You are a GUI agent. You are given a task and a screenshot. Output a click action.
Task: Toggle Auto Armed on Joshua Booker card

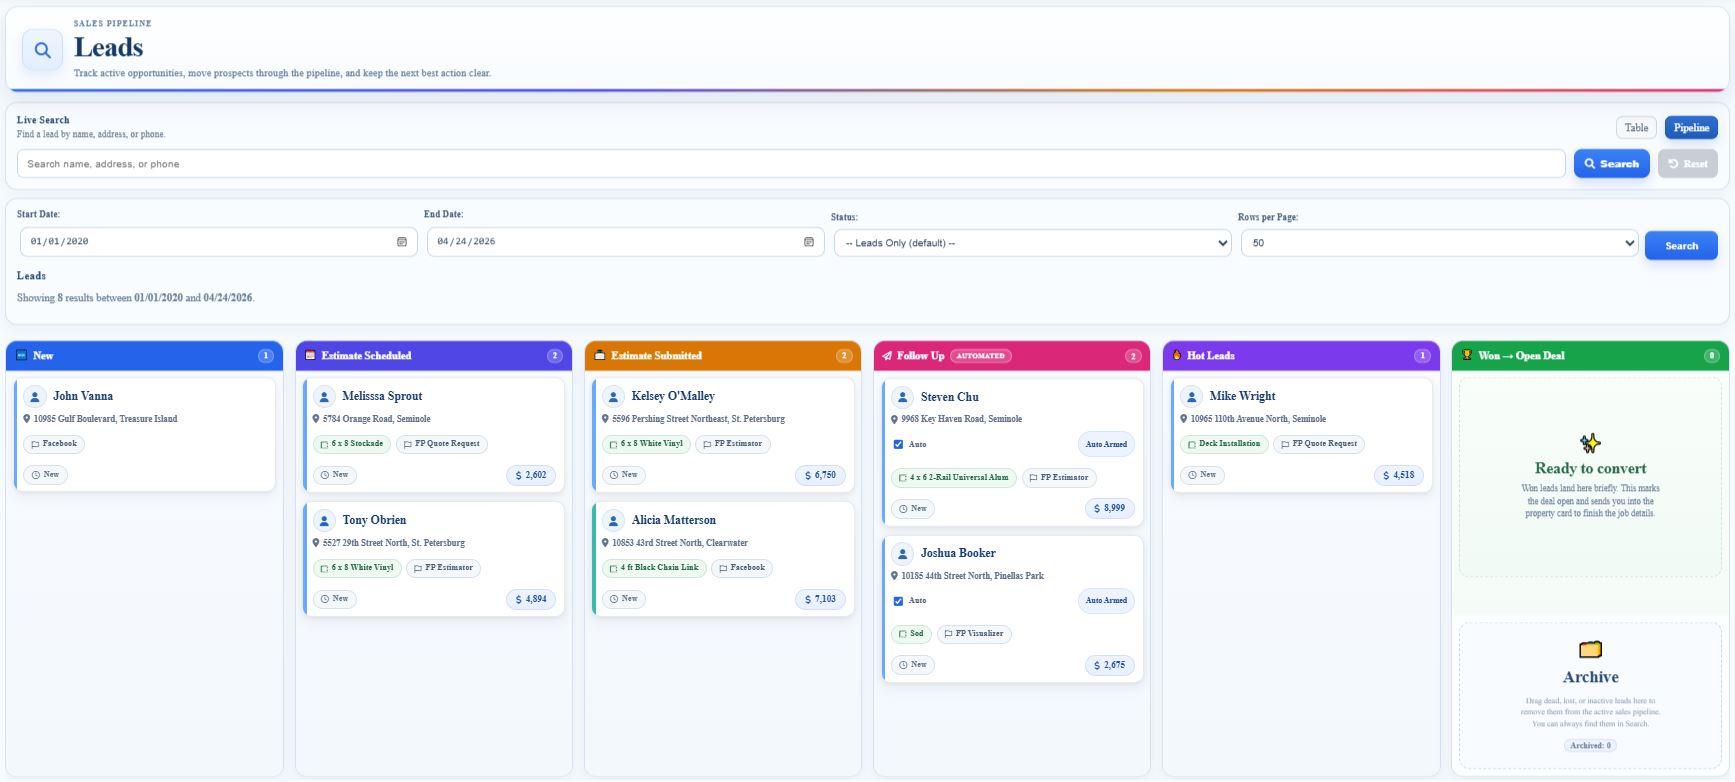pos(1106,601)
